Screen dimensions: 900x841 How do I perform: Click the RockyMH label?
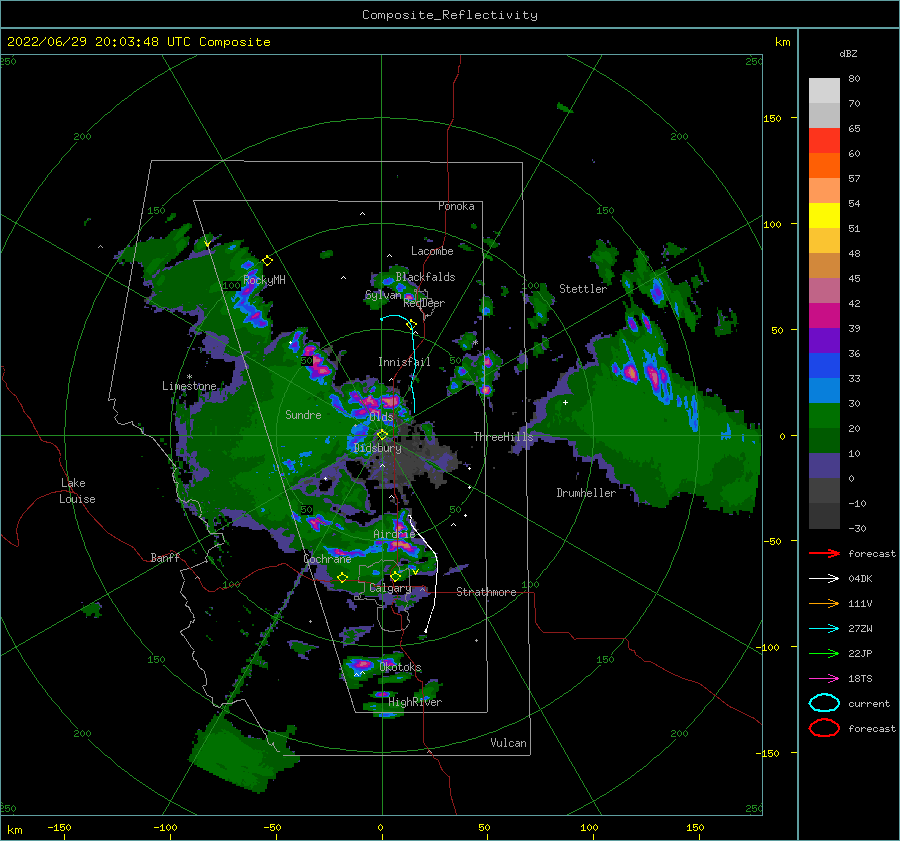(x=264, y=280)
